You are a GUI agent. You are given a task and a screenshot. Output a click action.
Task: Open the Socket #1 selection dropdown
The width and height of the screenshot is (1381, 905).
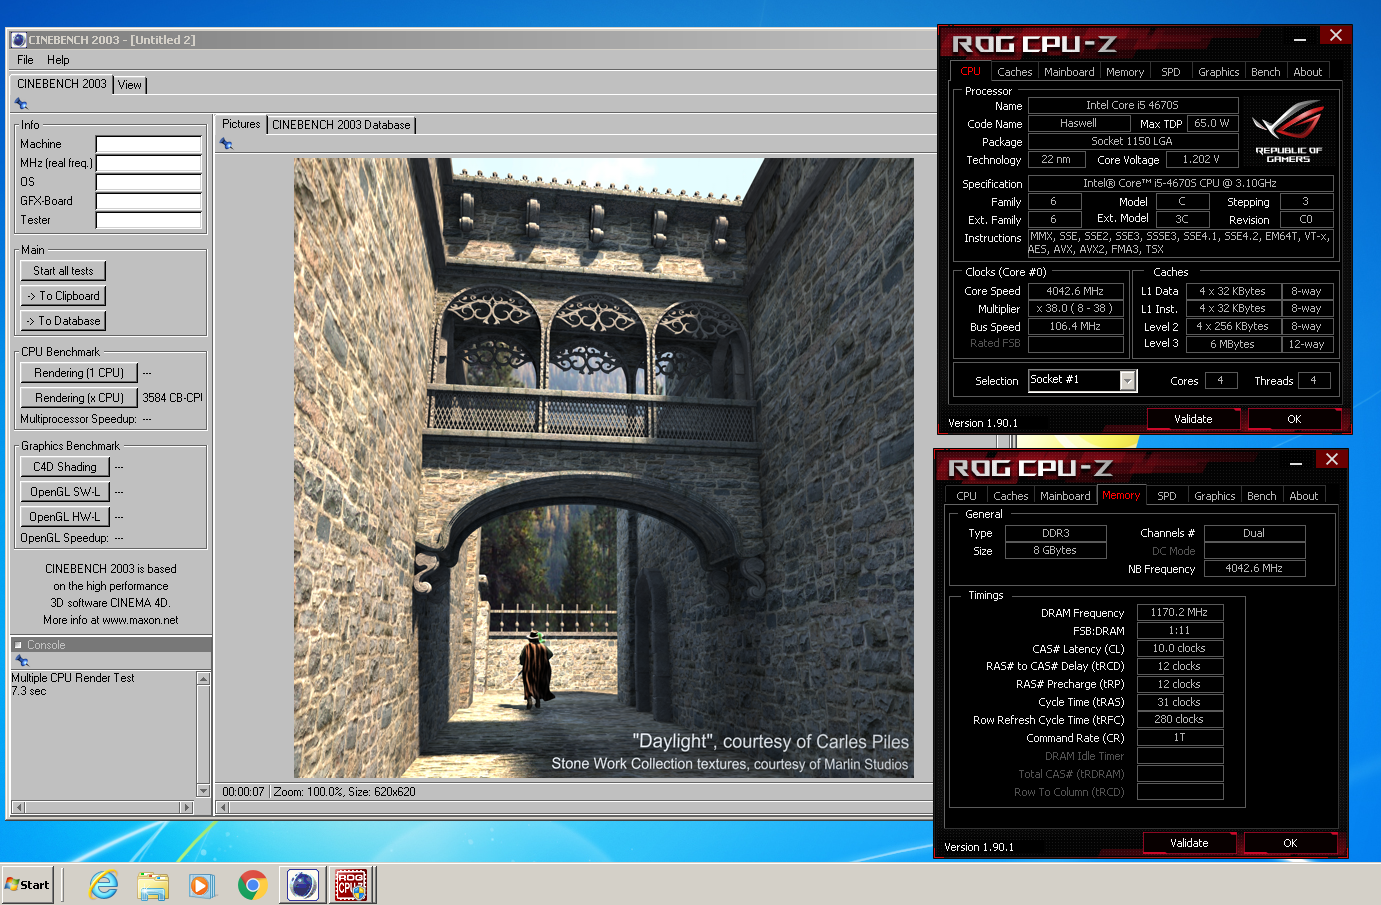pyautogui.click(x=1128, y=380)
